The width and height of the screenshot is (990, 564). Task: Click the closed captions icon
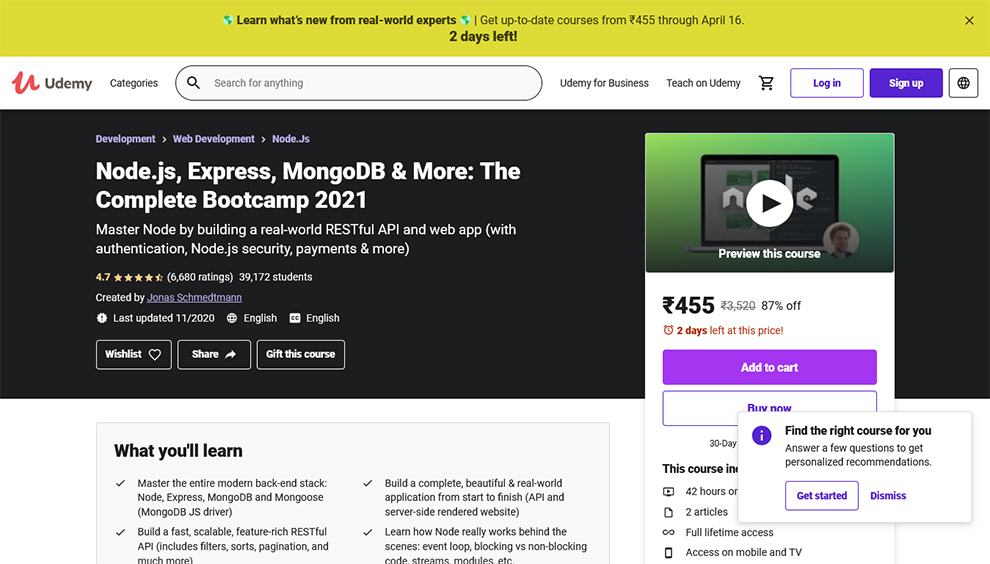click(295, 318)
